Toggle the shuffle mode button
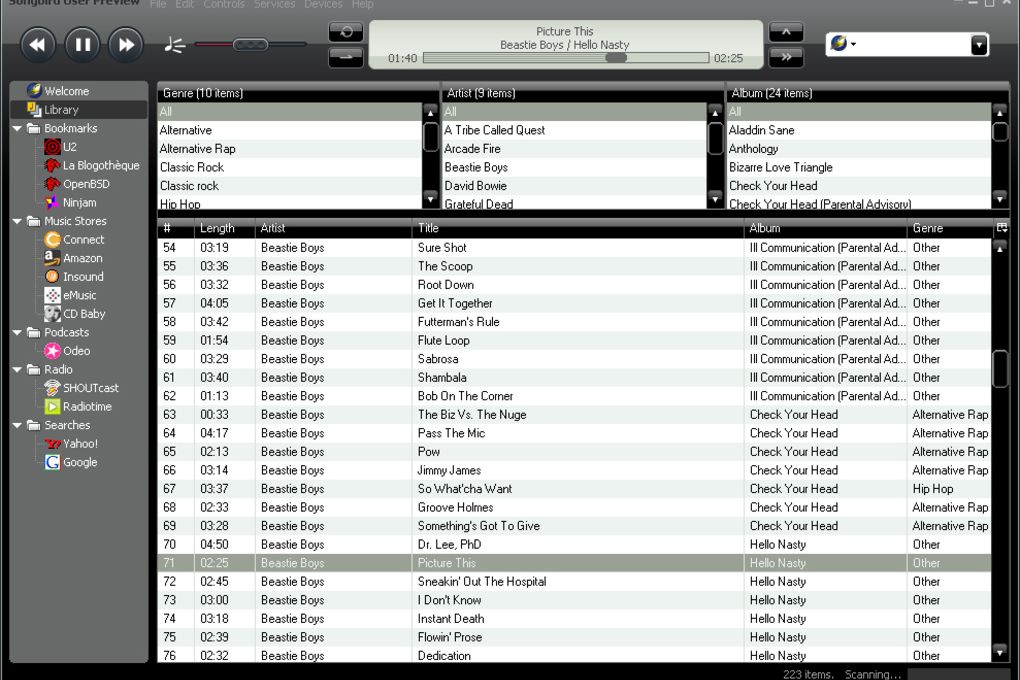Viewport: 1020px width, 680px height. (346, 57)
